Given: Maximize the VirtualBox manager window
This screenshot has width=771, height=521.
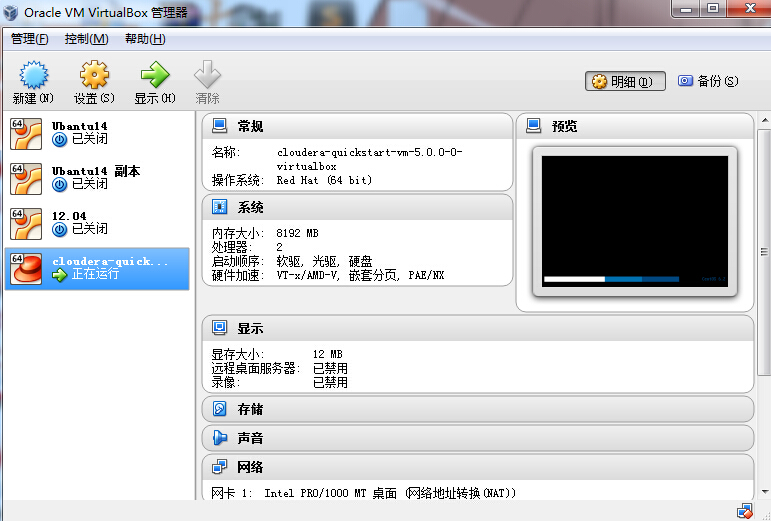Looking at the screenshot, I should point(713,8).
